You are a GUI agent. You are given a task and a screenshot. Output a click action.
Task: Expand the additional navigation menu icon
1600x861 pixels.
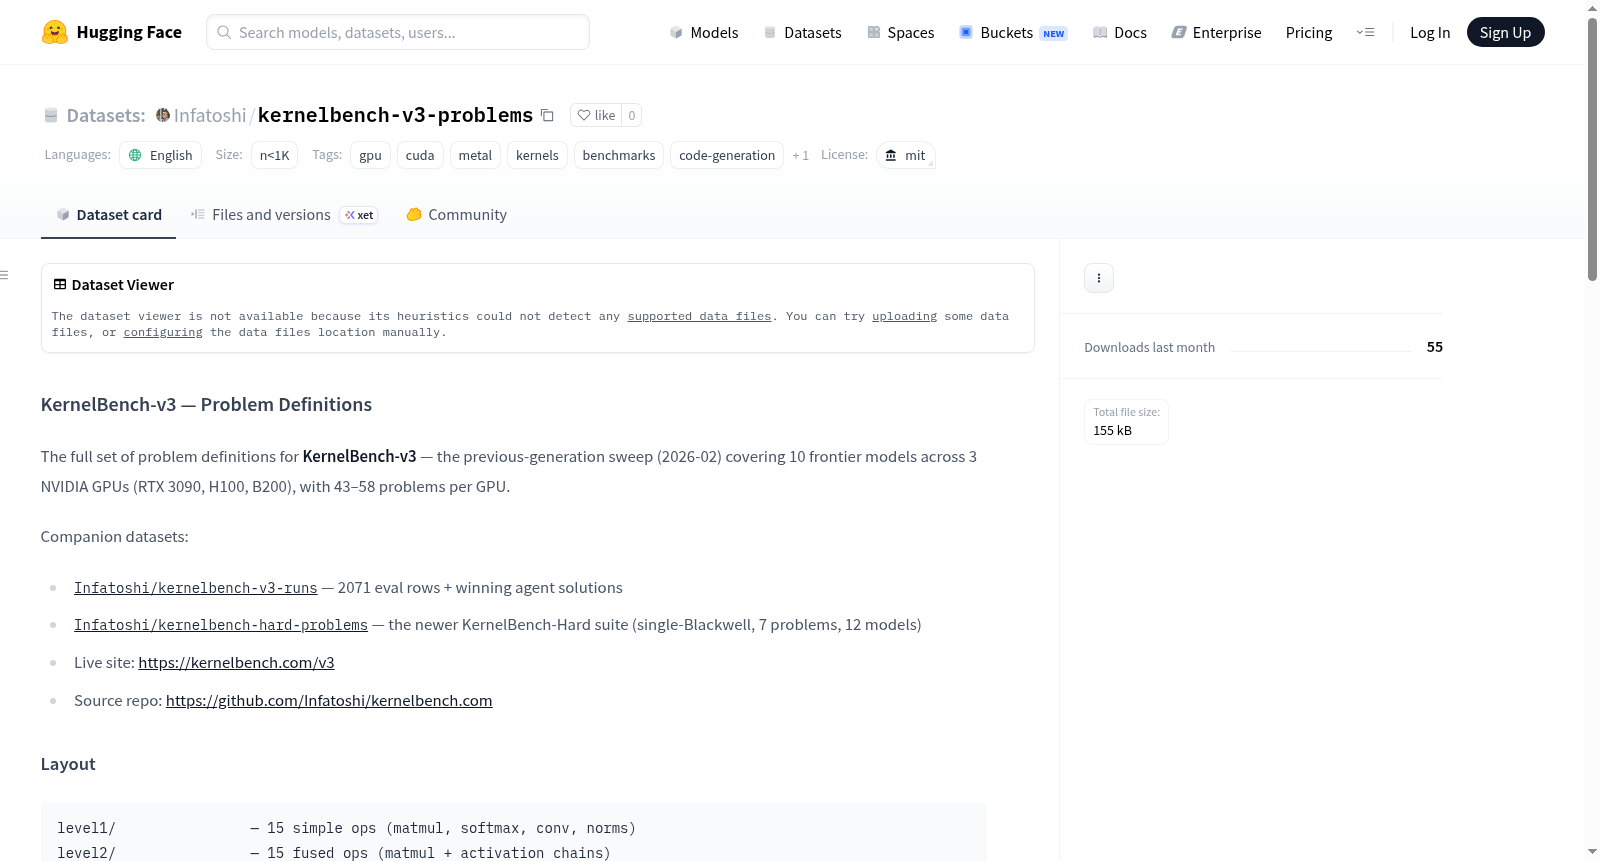pyautogui.click(x=1365, y=32)
